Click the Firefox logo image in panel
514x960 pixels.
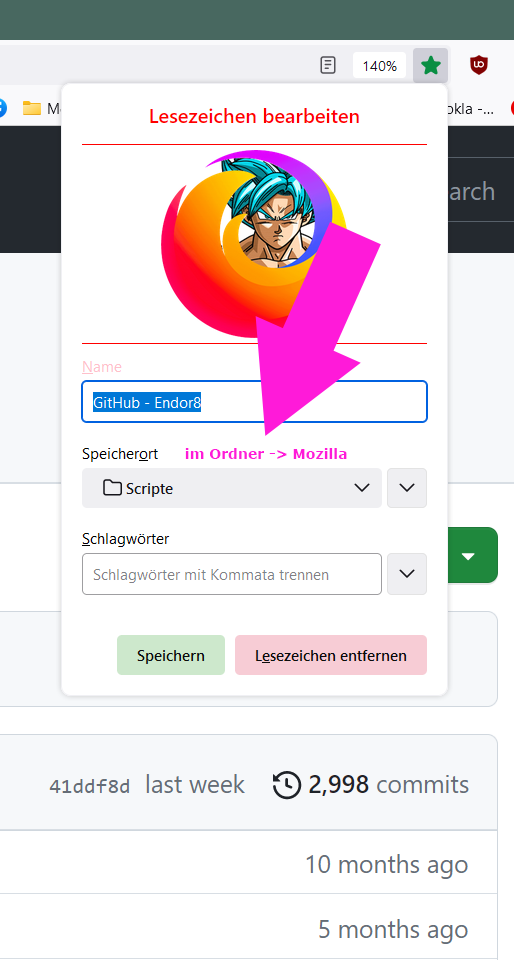coord(254,244)
